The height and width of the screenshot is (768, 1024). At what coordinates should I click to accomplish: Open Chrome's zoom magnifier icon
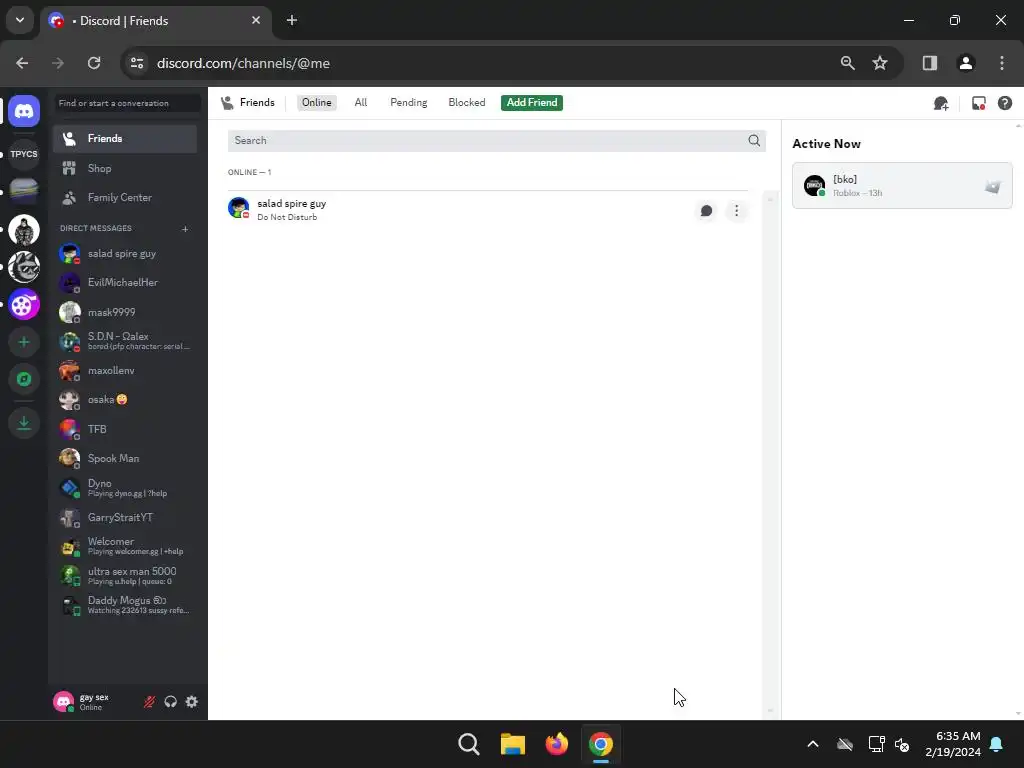click(x=847, y=63)
